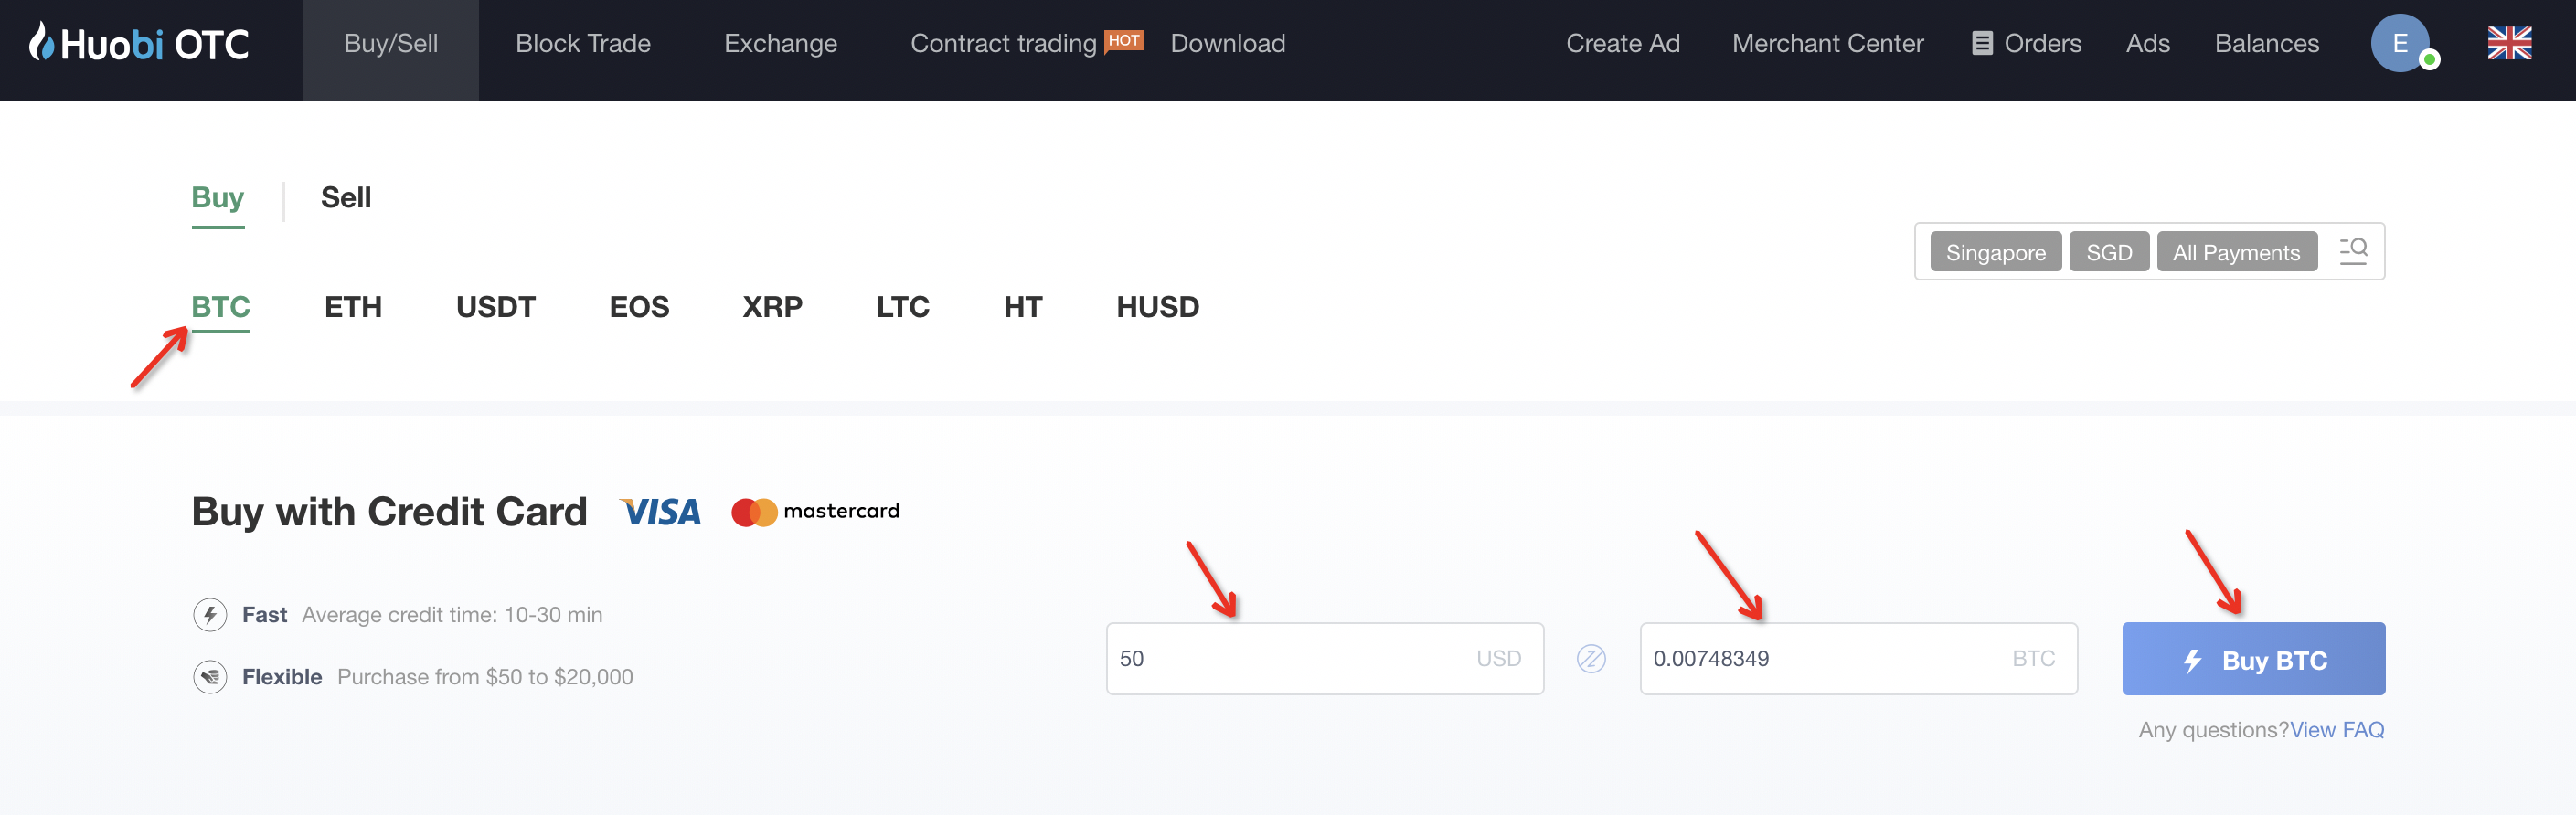Go to Merchant Center

click(1827, 43)
